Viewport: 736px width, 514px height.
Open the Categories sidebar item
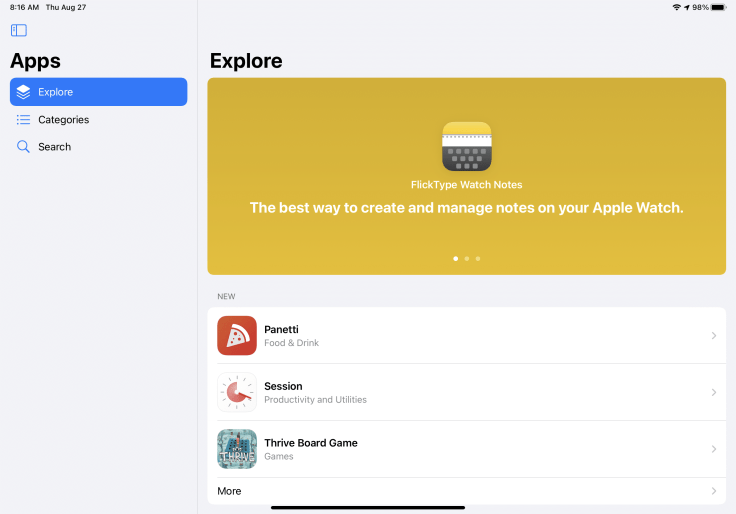[99, 120]
